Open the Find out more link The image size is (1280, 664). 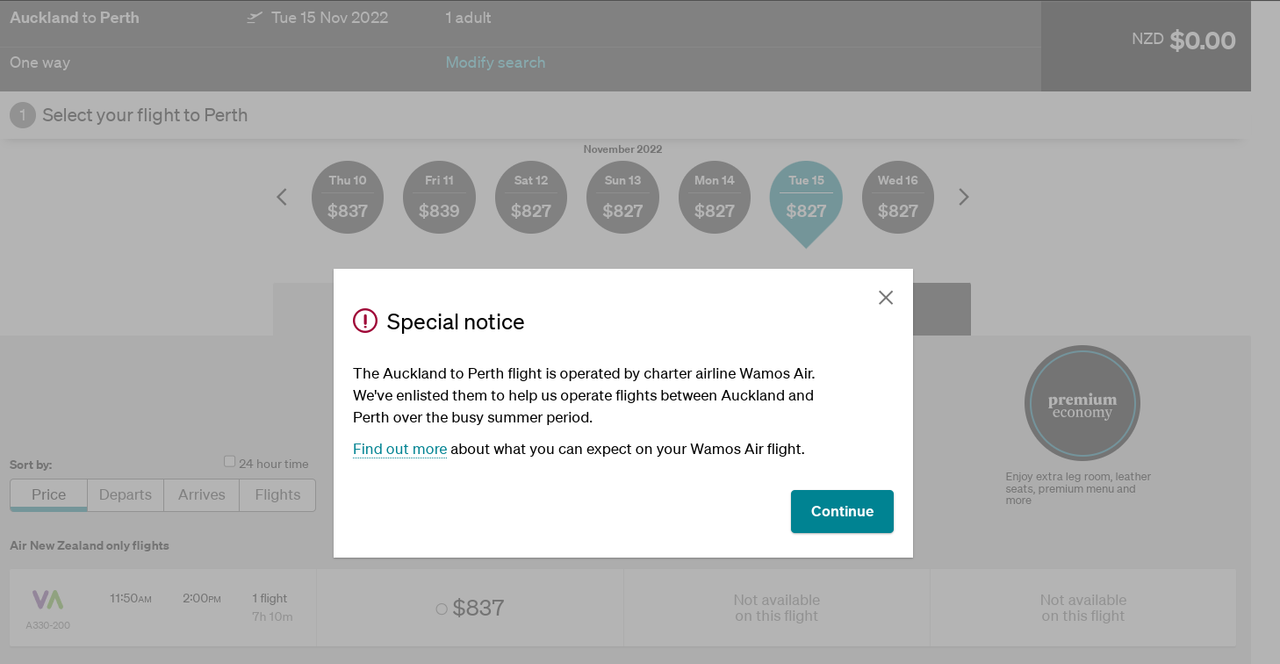click(400, 449)
